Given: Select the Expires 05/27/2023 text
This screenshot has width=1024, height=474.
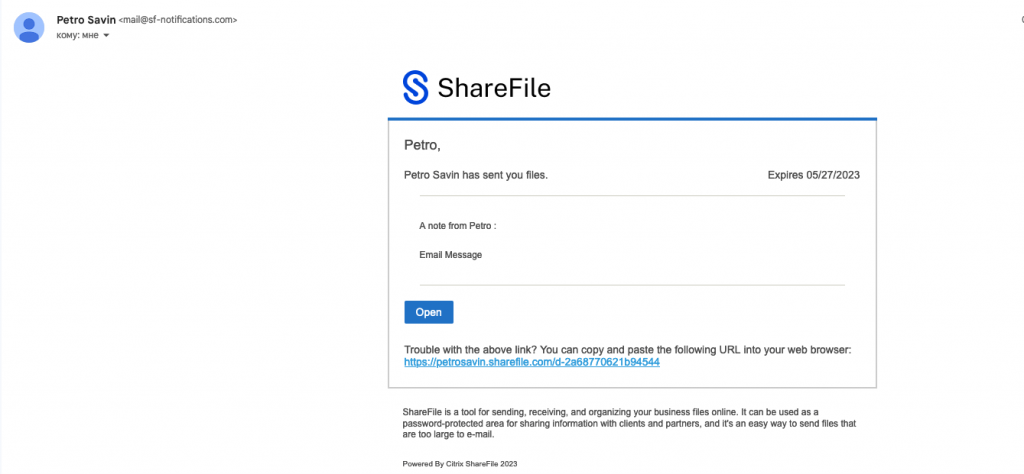Looking at the screenshot, I should [814, 175].
